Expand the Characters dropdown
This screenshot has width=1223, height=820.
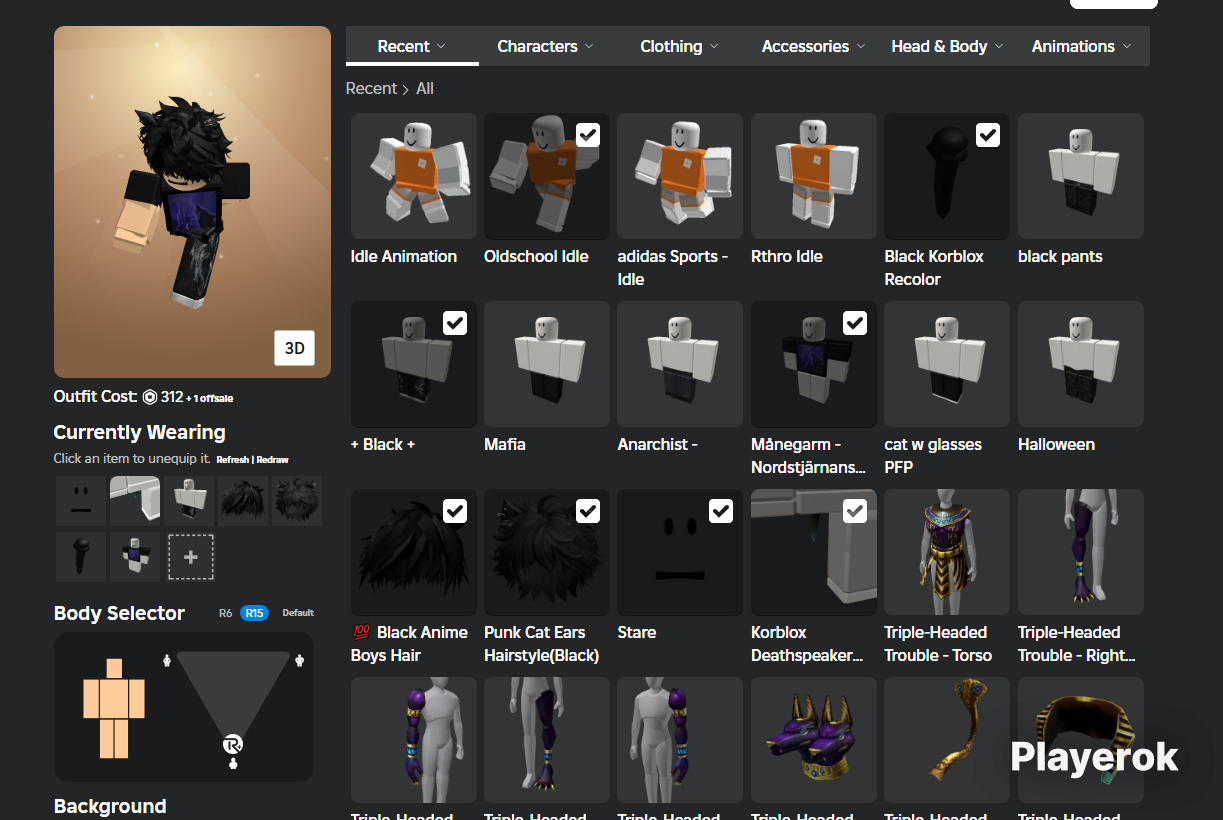[x=545, y=46]
